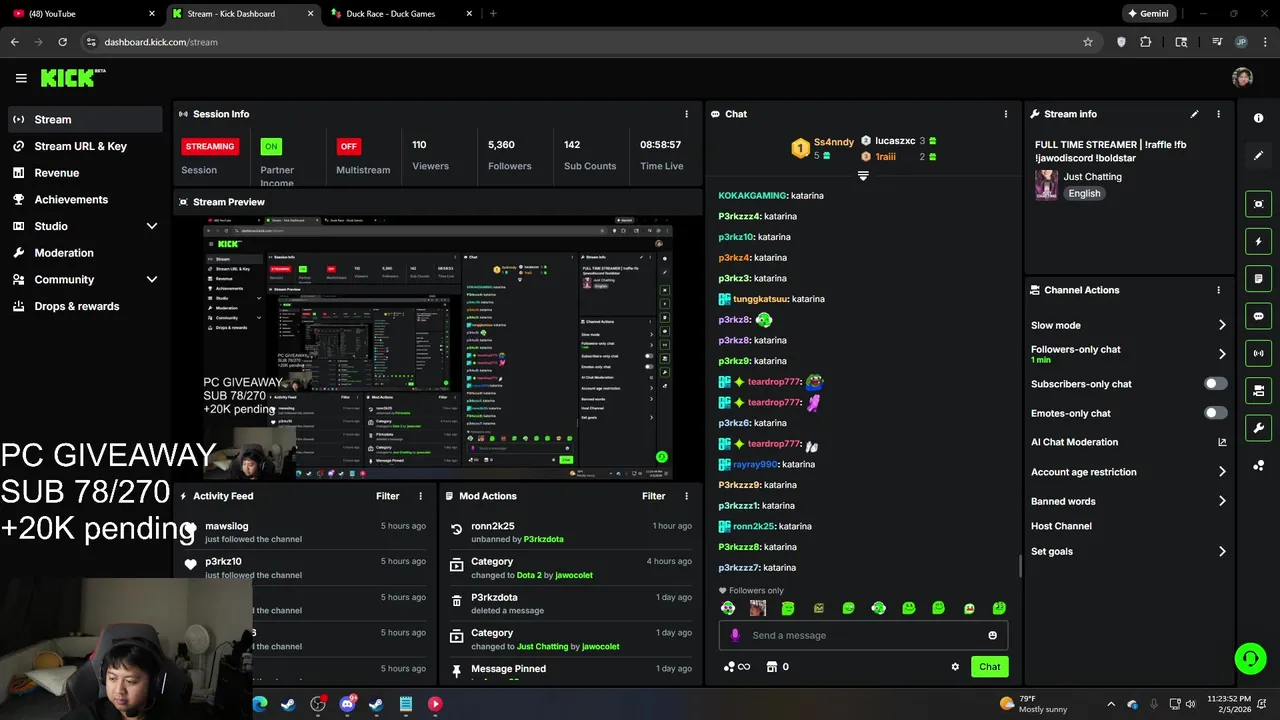The width and height of the screenshot is (1280, 720).
Task: Open Gemini button in browser title bar
Action: 1147,14
